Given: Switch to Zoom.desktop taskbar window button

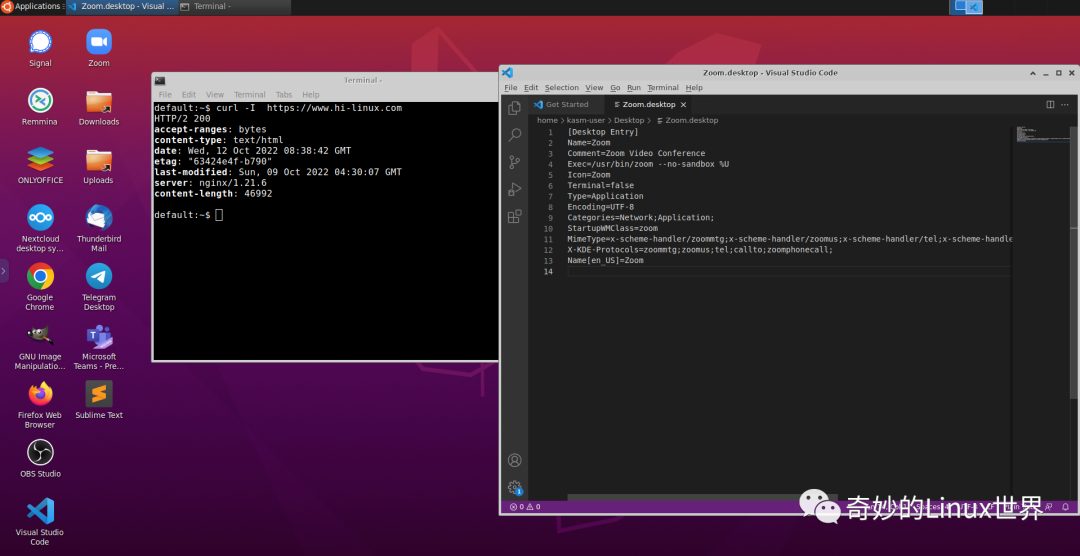Looking at the screenshot, I should point(121,6).
